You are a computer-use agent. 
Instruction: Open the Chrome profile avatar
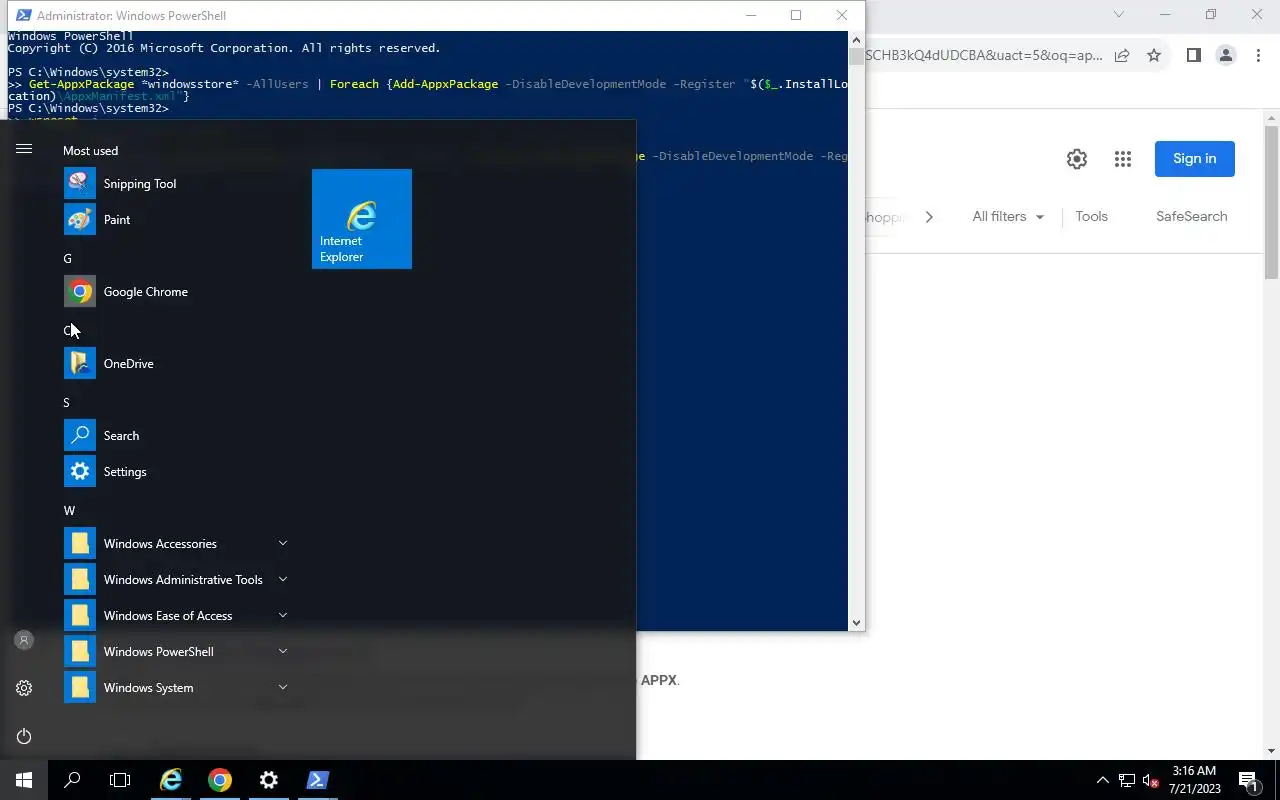point(1226,55)
